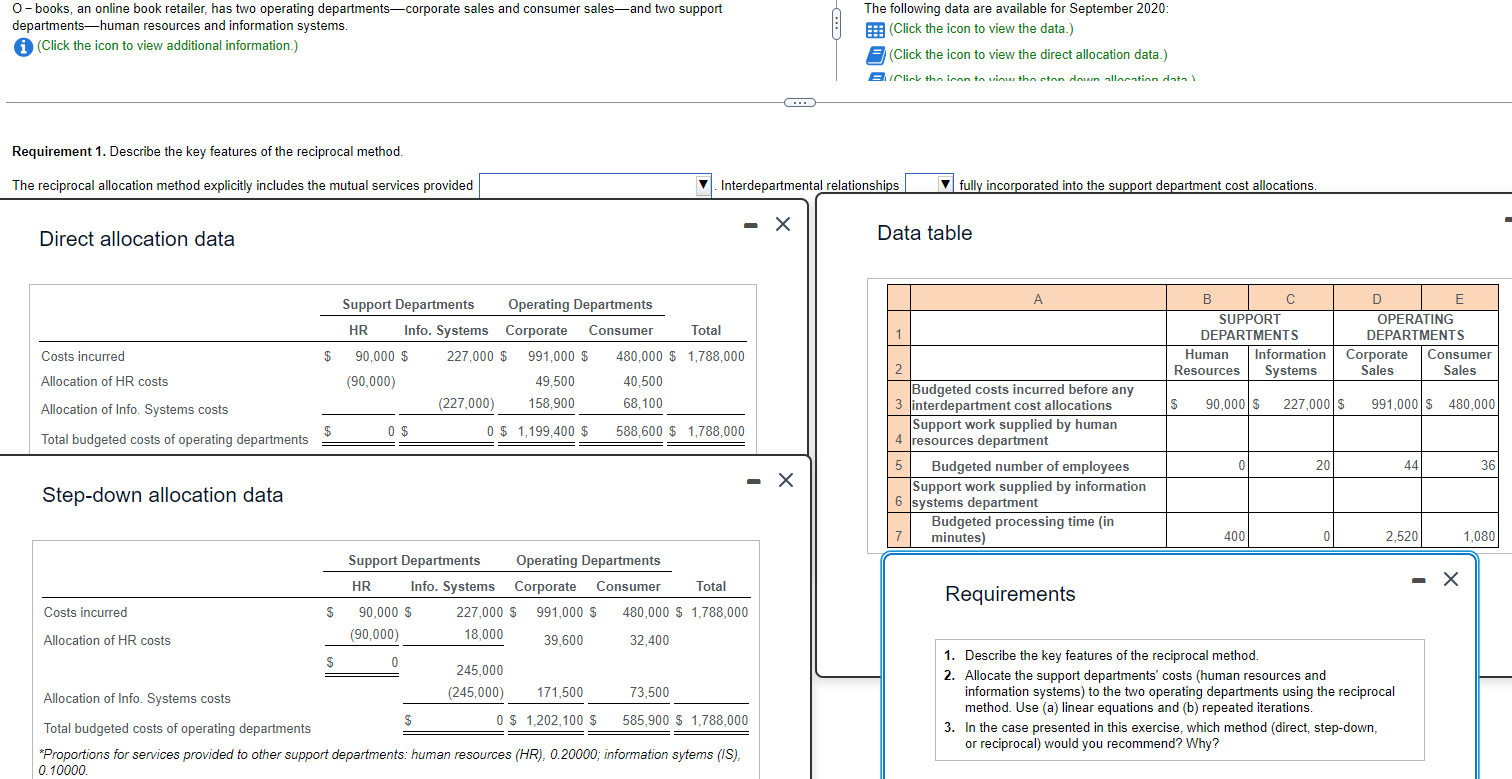The width and height of the screenshot is (1512, 779).
Task: Click the 68,100 value in direct allocation
Action: [x=642, y=404]
